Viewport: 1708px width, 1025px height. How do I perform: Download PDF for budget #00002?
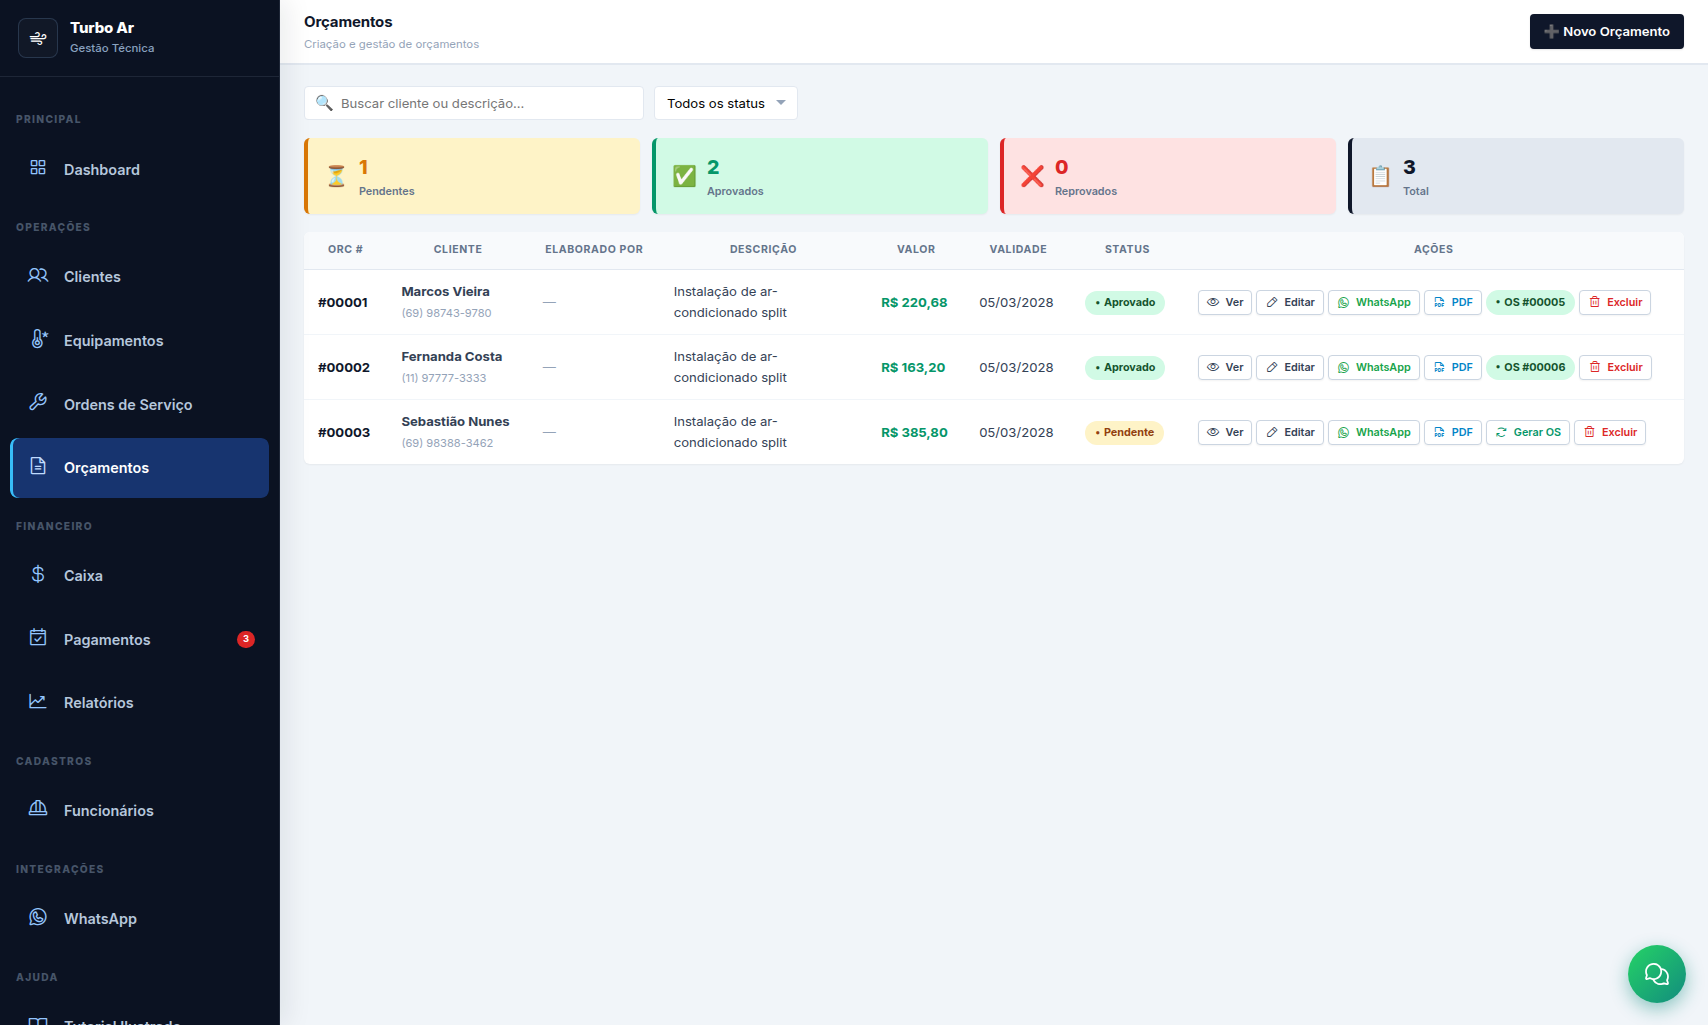point(1453,367)
